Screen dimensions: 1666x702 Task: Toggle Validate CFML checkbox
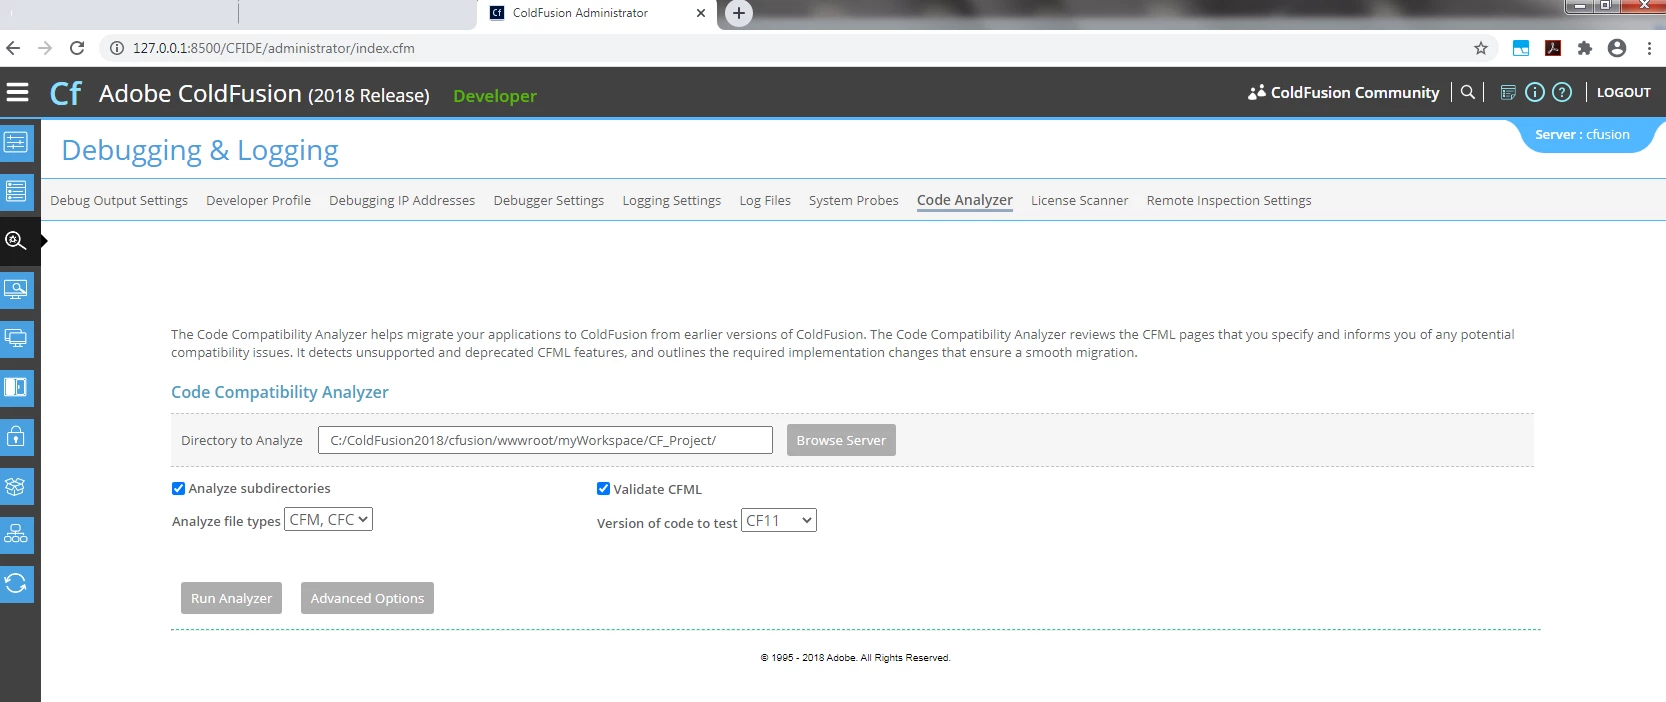(x=603, y=489)
